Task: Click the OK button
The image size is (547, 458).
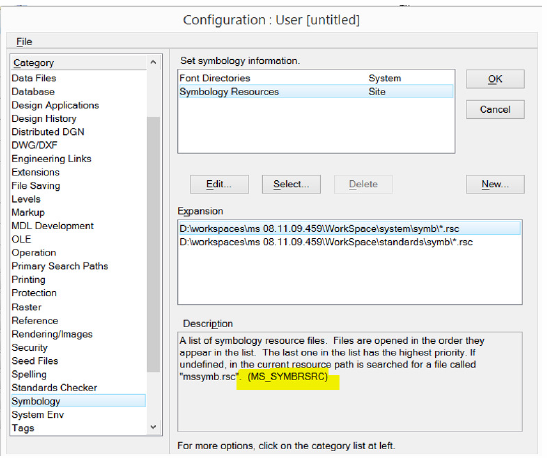Action: point(495,79)
